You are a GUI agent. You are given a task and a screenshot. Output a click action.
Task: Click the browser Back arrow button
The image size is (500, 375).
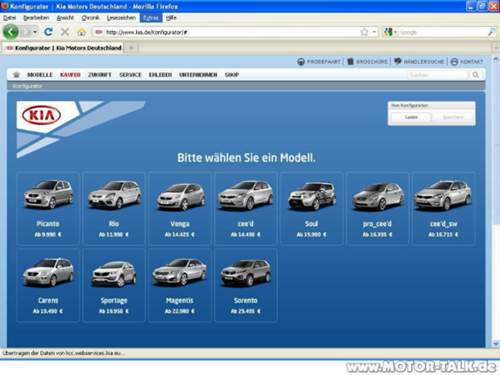[x=11, y=32]
